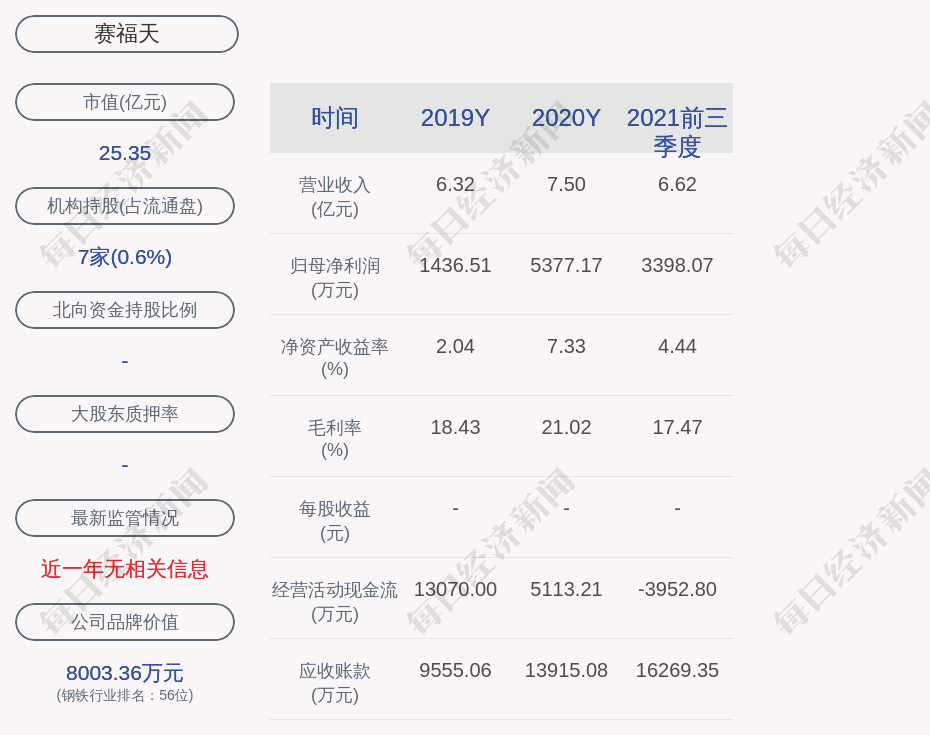Click ROE value 2.04
Screen dimensions: 930x735
tap(456, 346)
